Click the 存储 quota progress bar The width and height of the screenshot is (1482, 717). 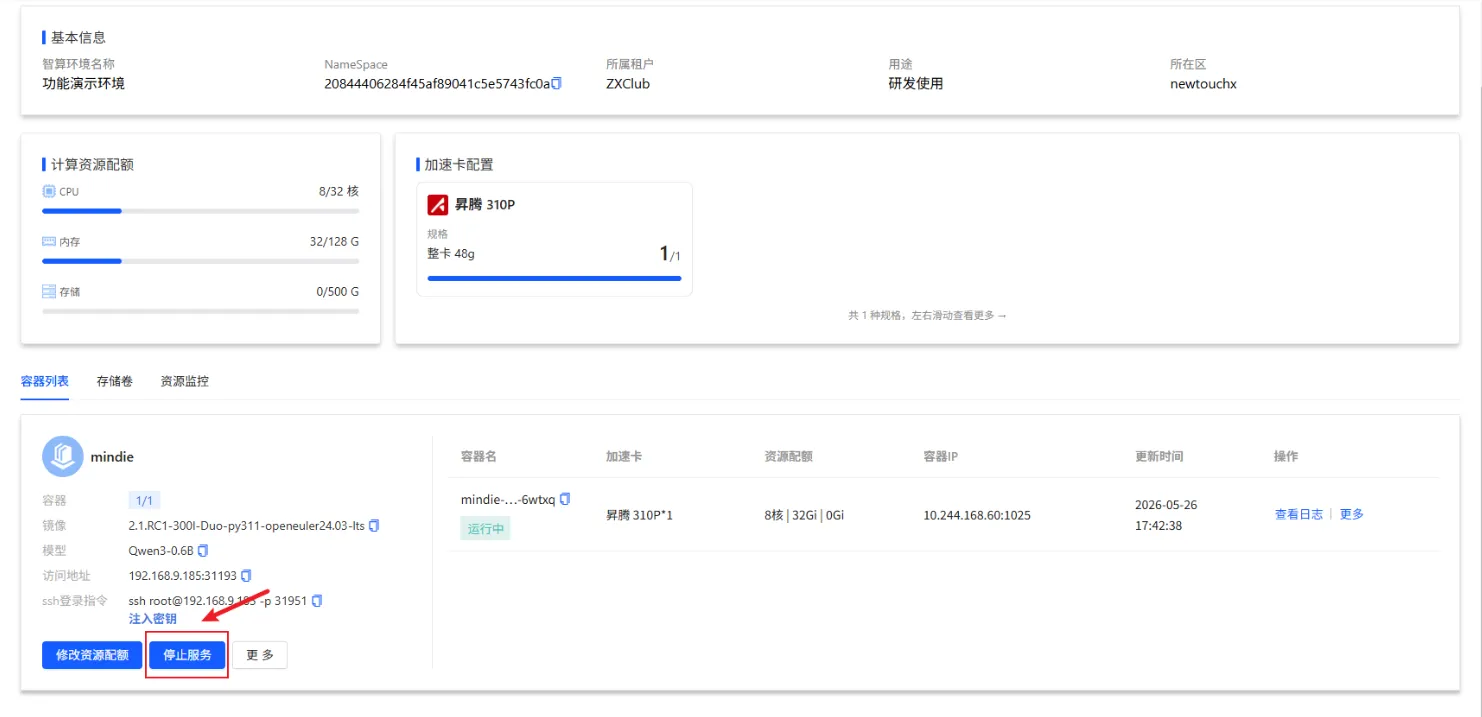[200, 311]
